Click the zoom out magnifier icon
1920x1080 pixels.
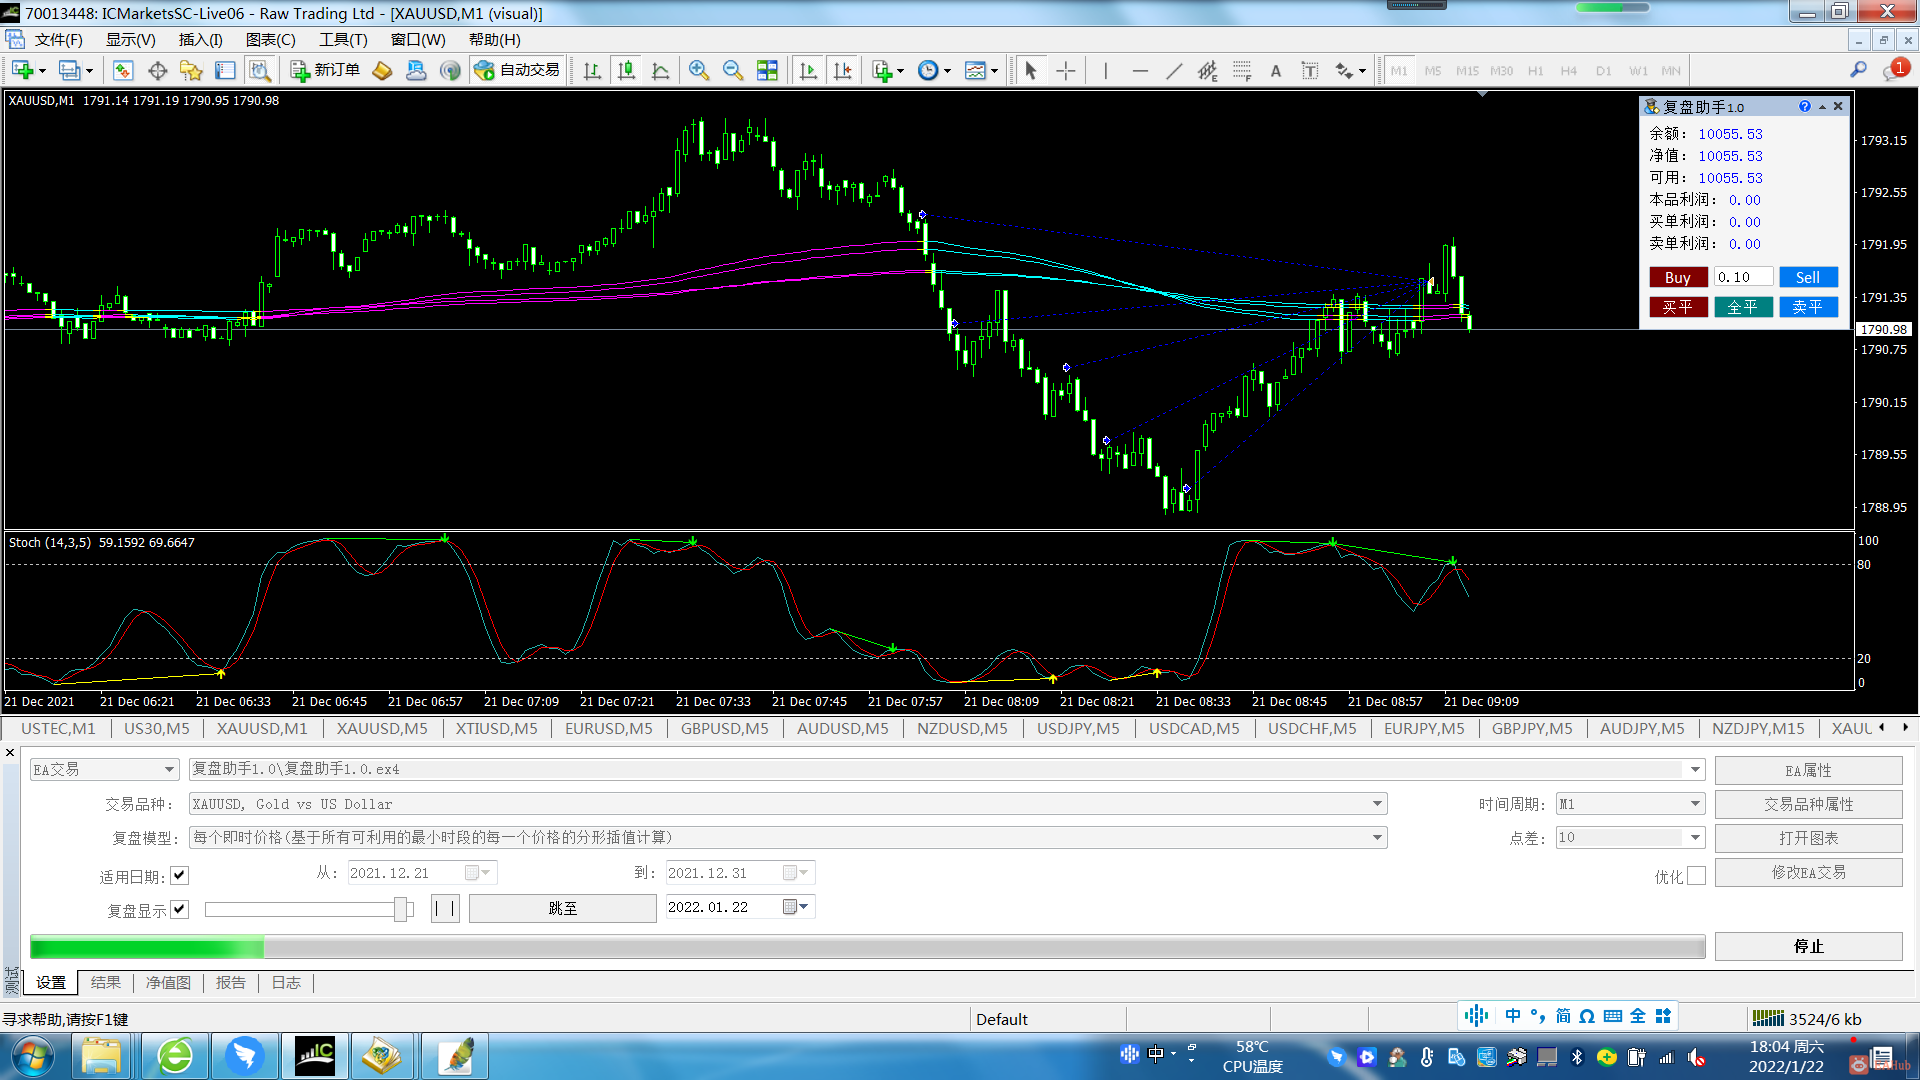[733, 71]
